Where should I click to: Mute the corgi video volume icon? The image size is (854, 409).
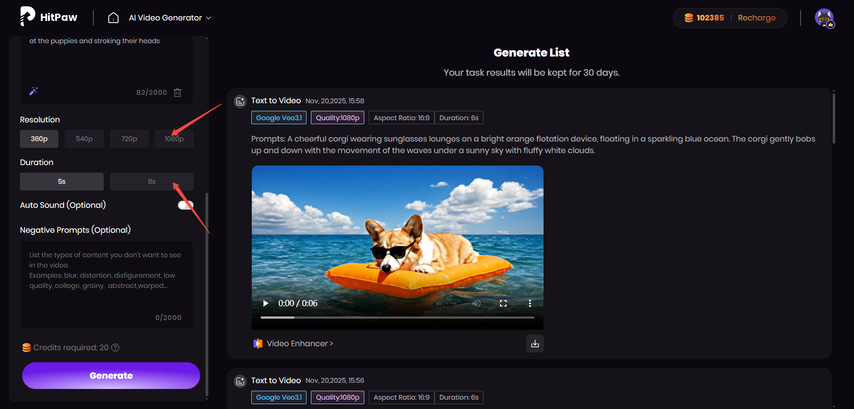(x=477, y=303)
